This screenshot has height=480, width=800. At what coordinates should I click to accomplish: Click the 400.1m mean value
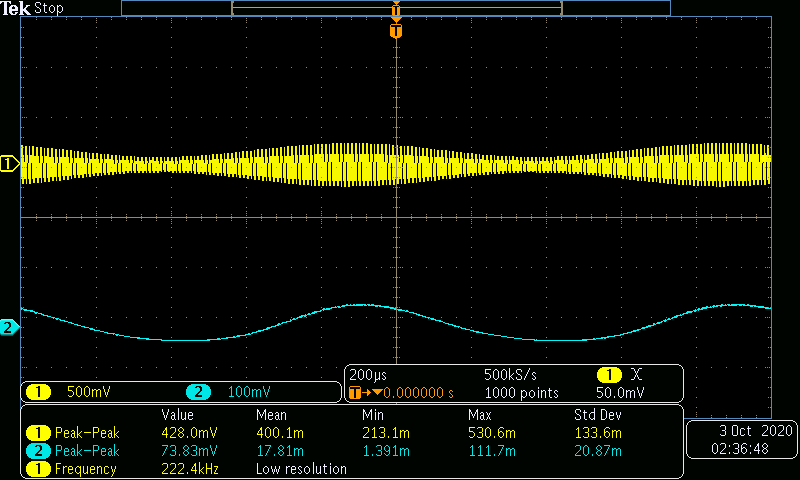[280, 433]
